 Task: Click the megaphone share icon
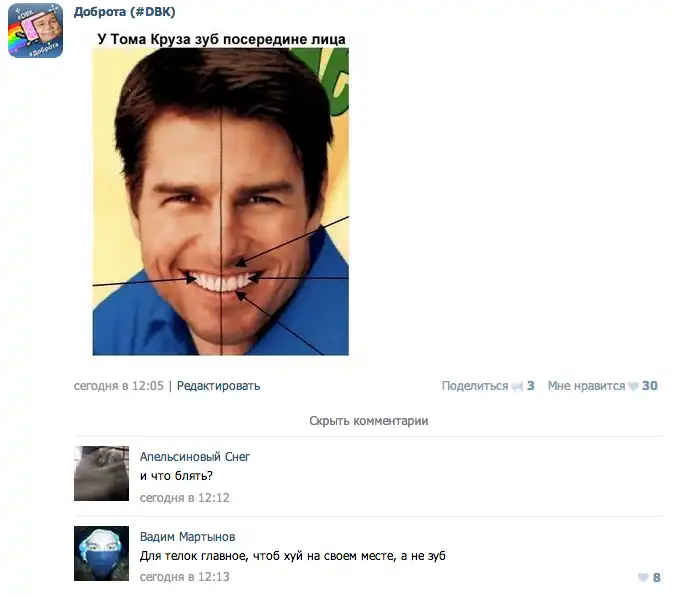click(x=517, y=386)
